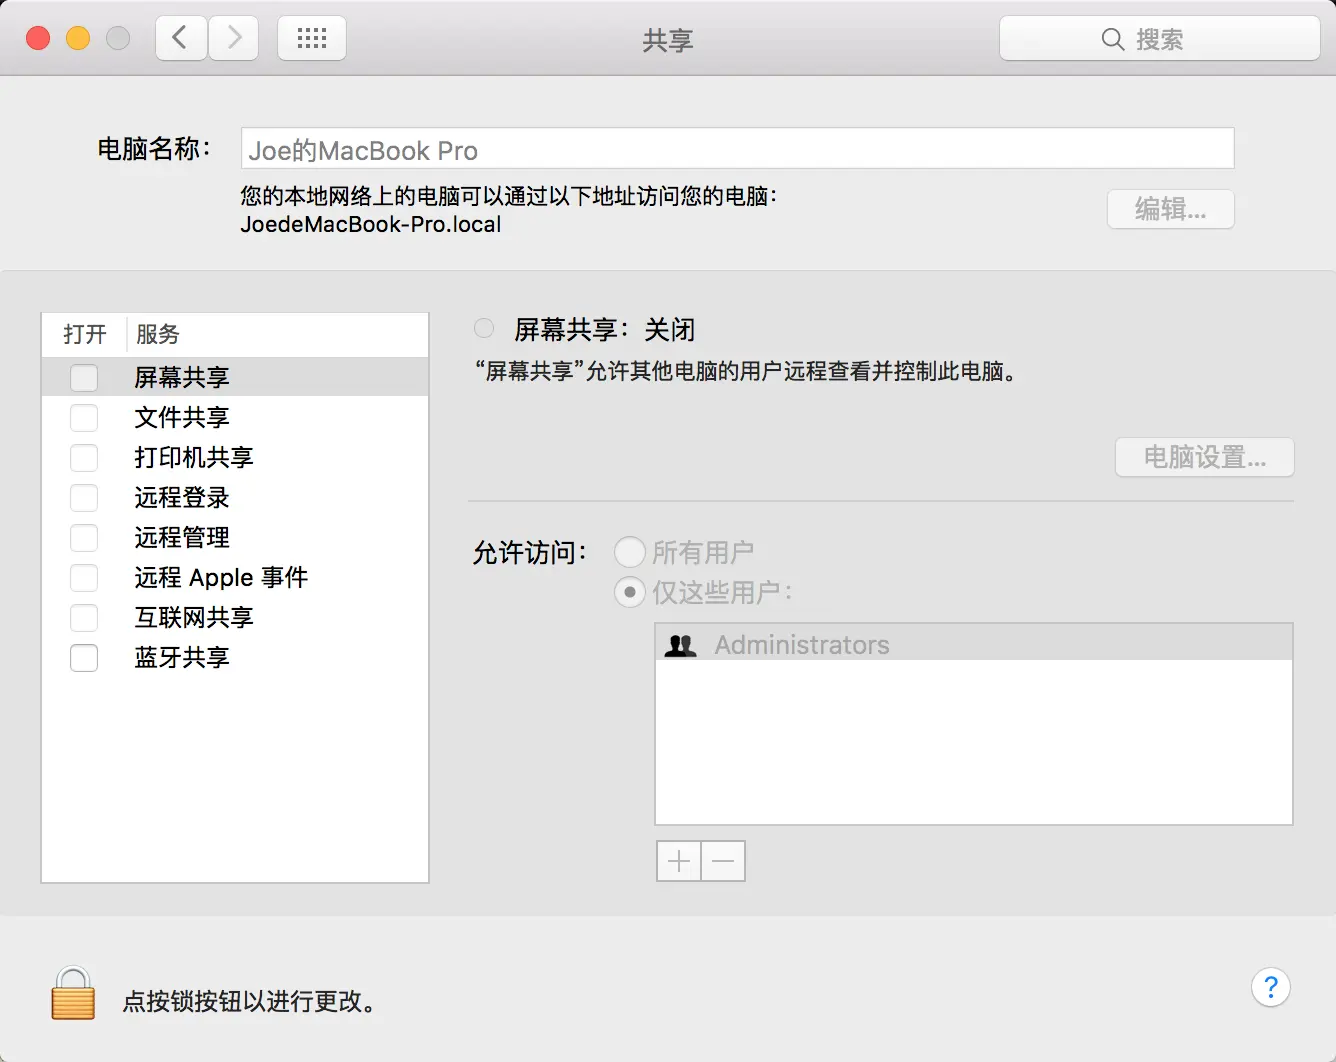Click the remove user minus button
This screenshot has width=1336, height=1062.
pos(723,861)
